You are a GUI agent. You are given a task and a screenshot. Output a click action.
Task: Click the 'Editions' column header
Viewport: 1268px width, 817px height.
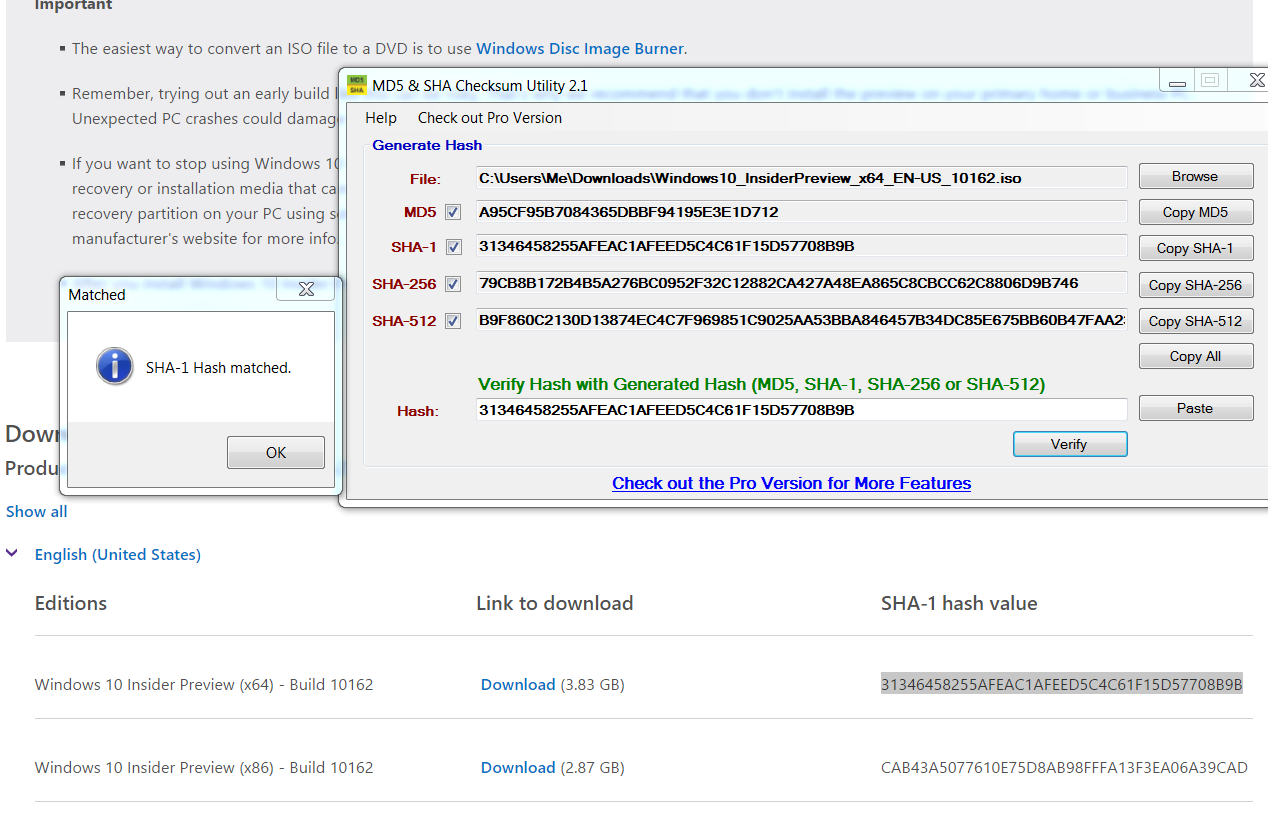click(71, 603)
